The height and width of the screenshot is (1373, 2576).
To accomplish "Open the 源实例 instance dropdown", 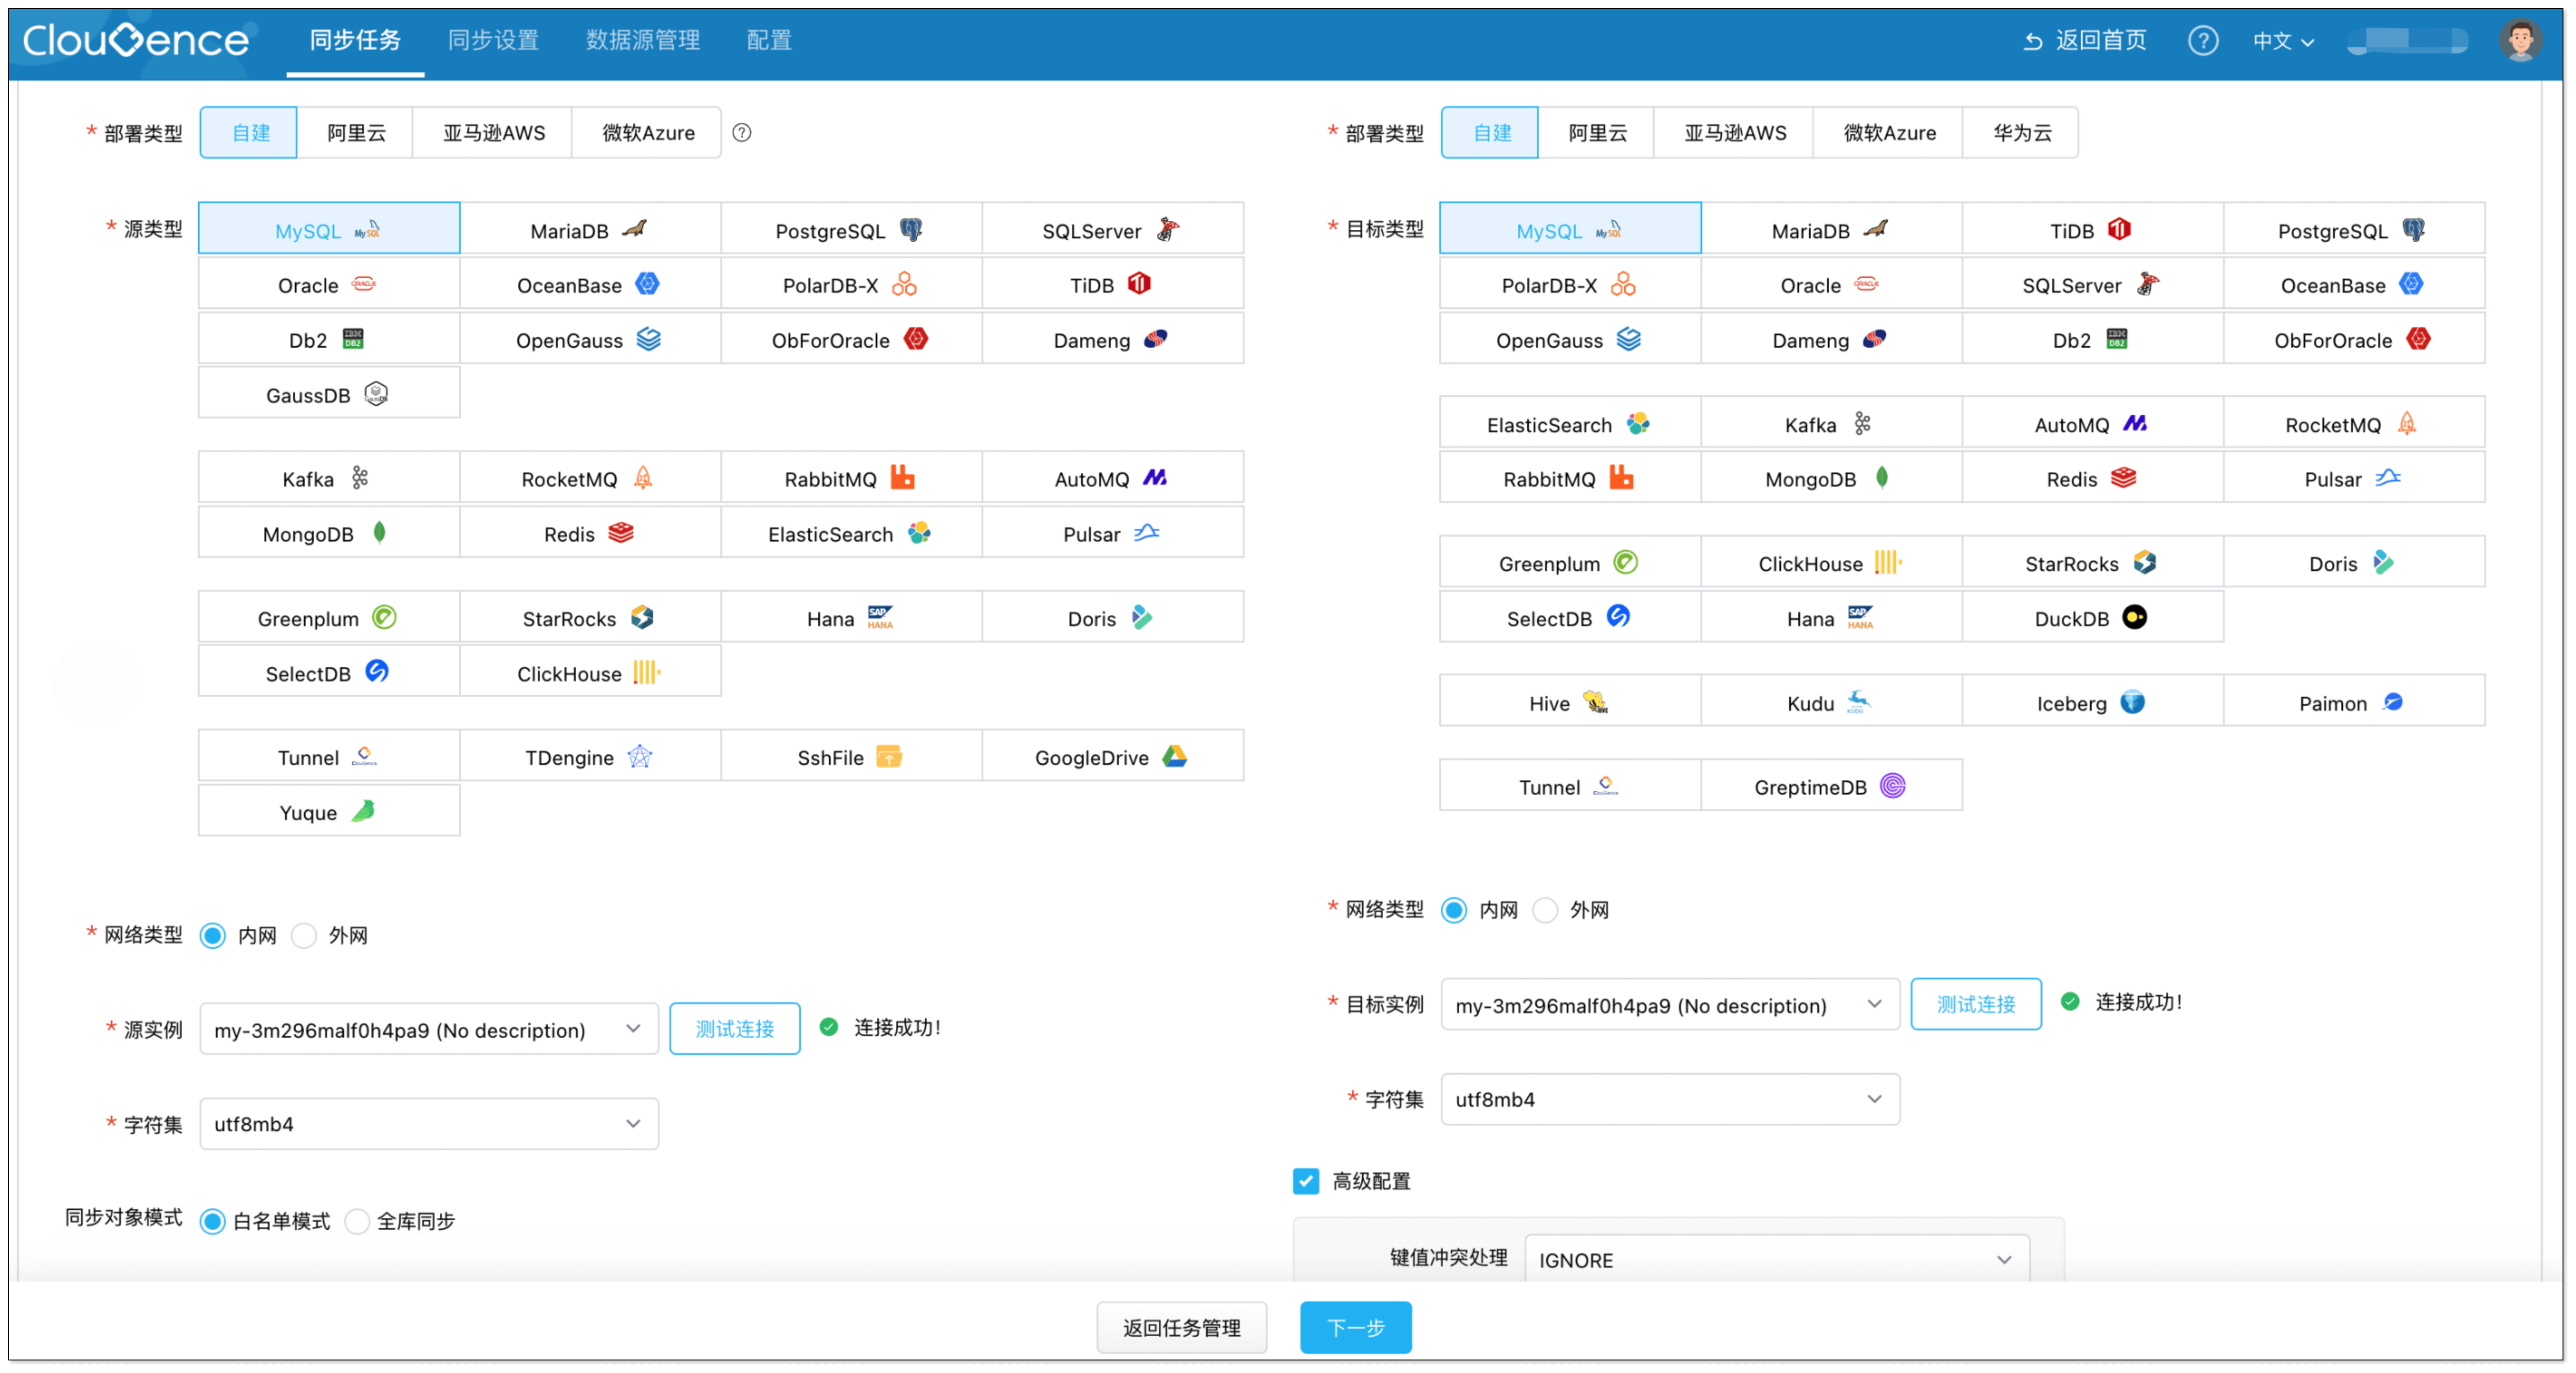I will point(429,1029).
